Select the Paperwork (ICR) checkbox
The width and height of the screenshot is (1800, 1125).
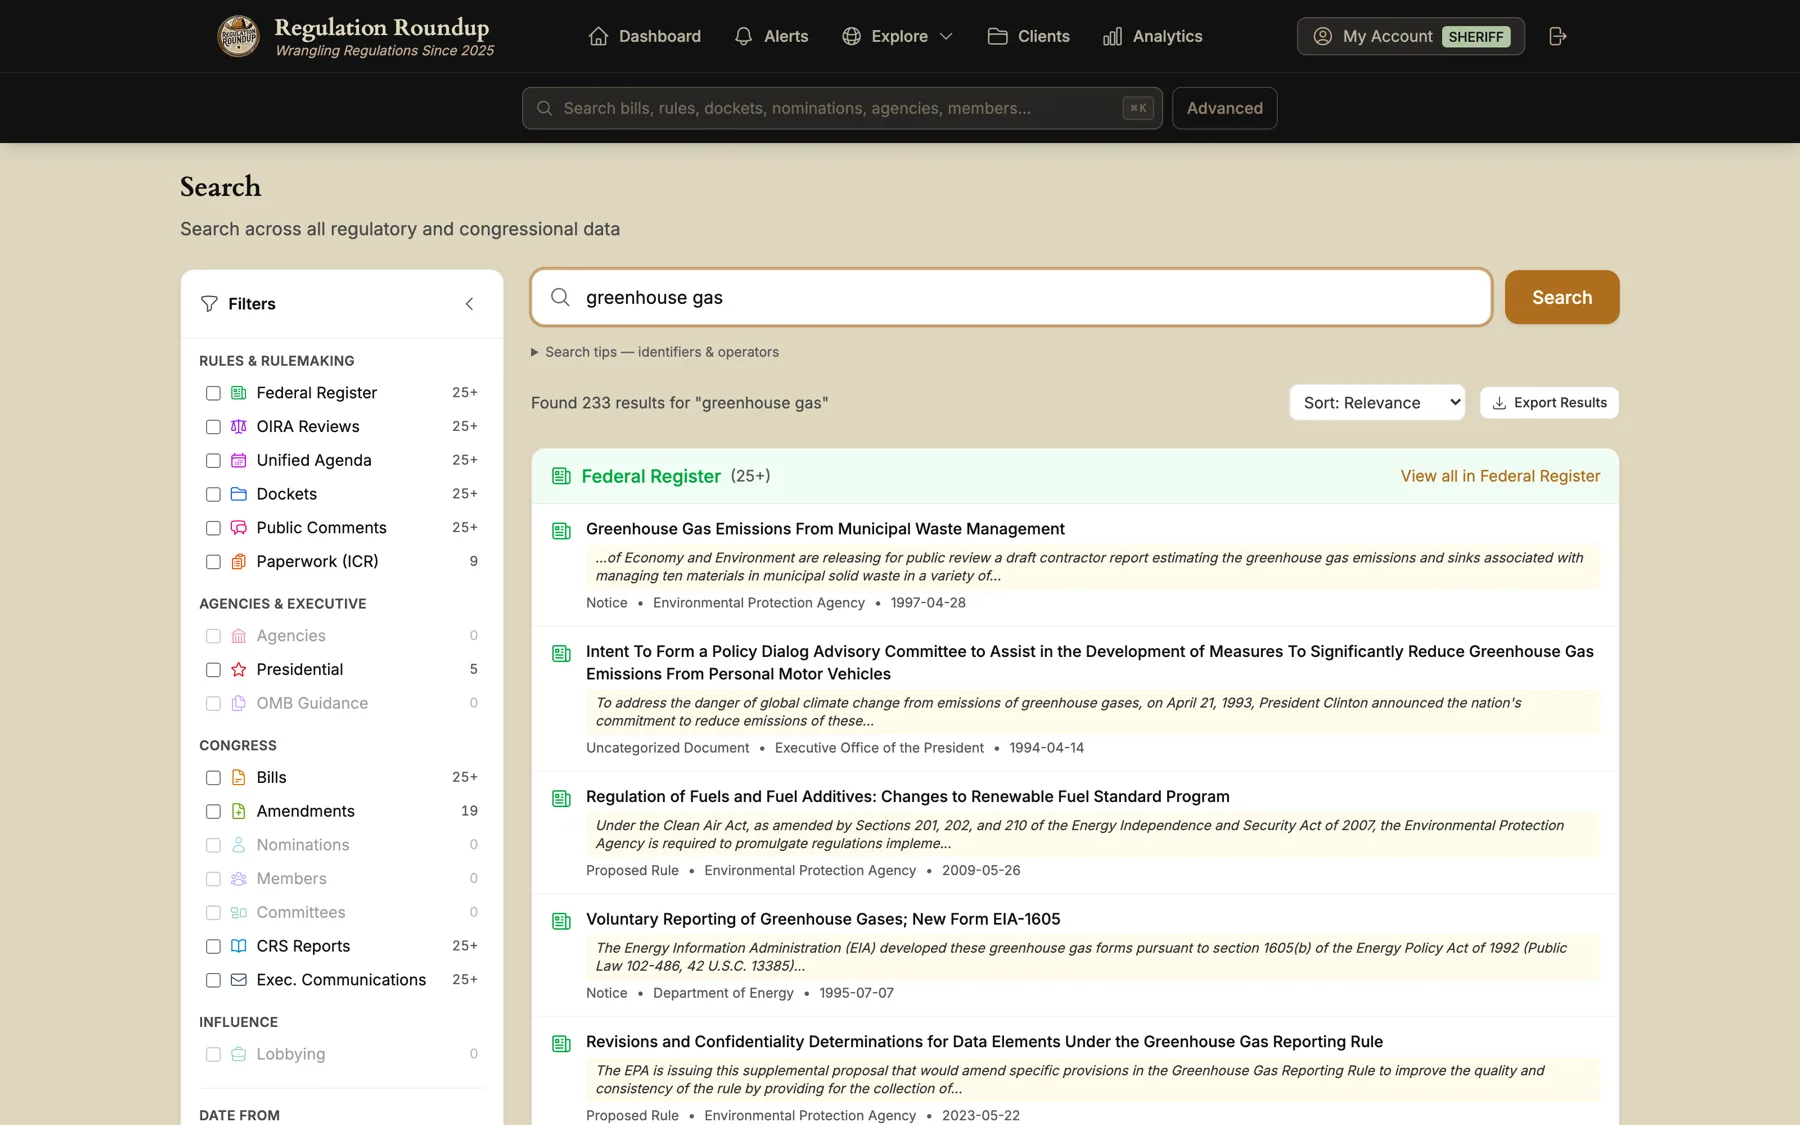pos(213,562)
